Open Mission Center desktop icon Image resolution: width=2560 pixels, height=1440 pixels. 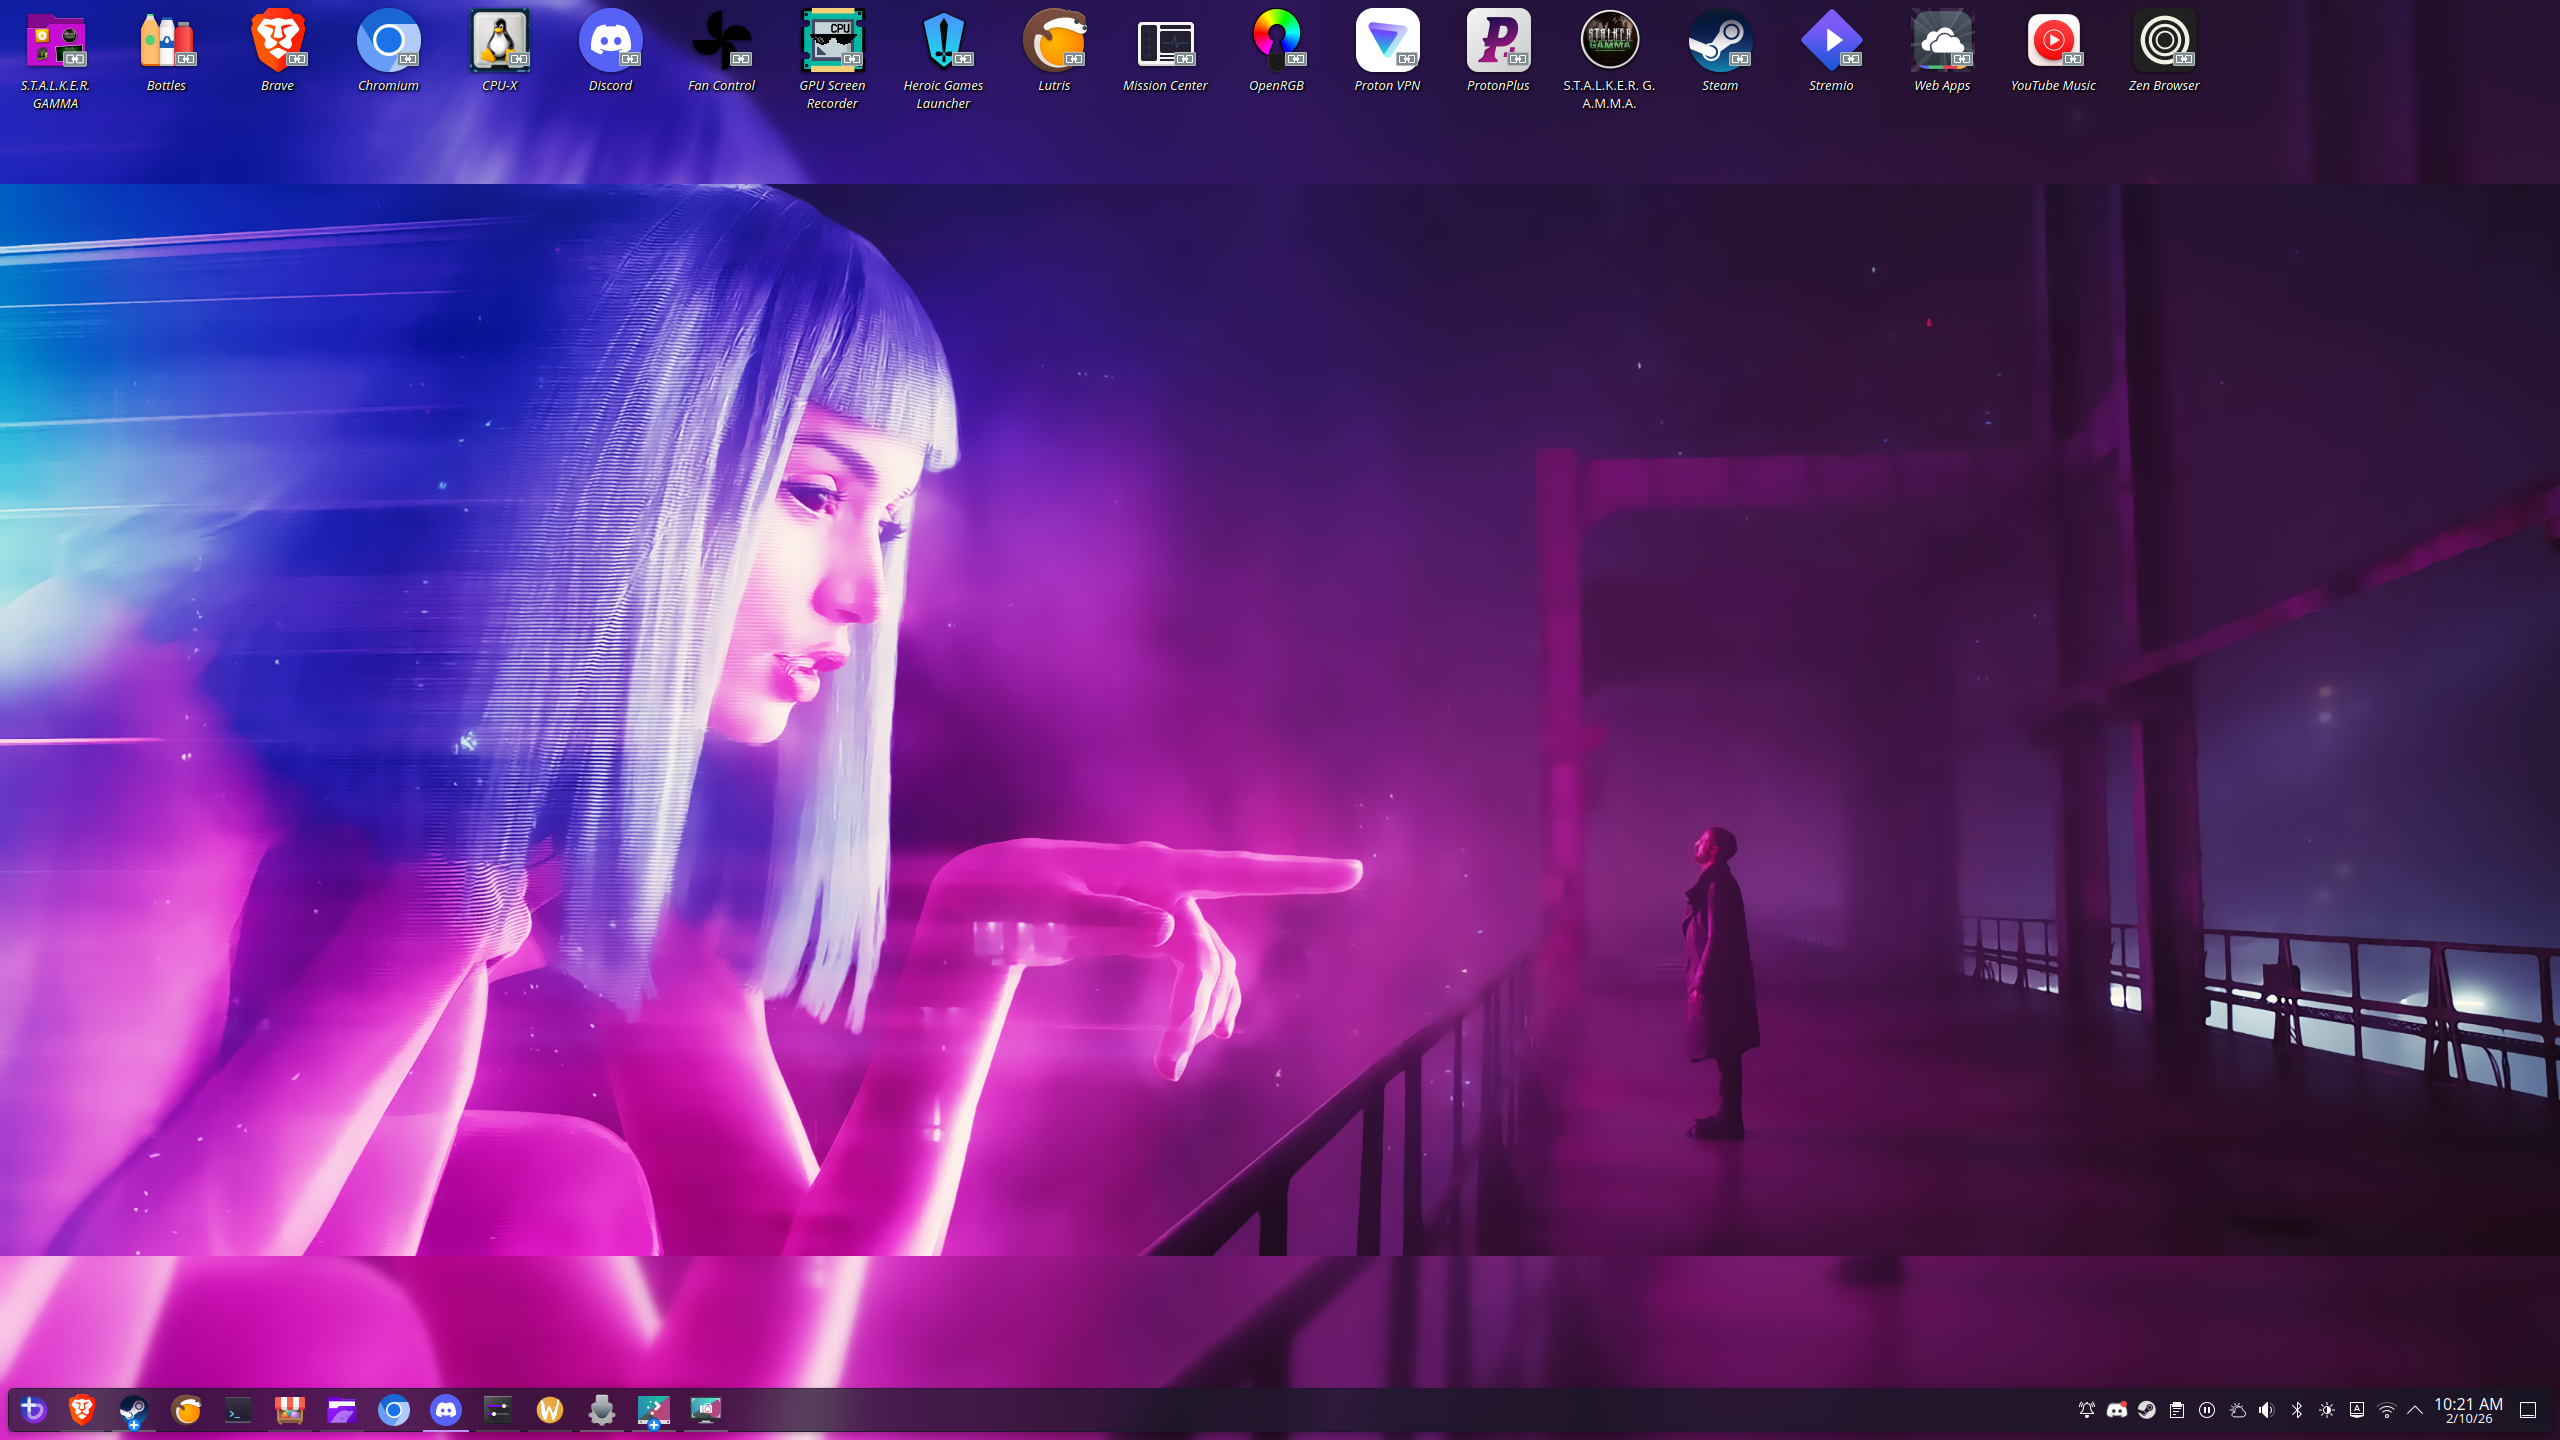coord(1165,42)
